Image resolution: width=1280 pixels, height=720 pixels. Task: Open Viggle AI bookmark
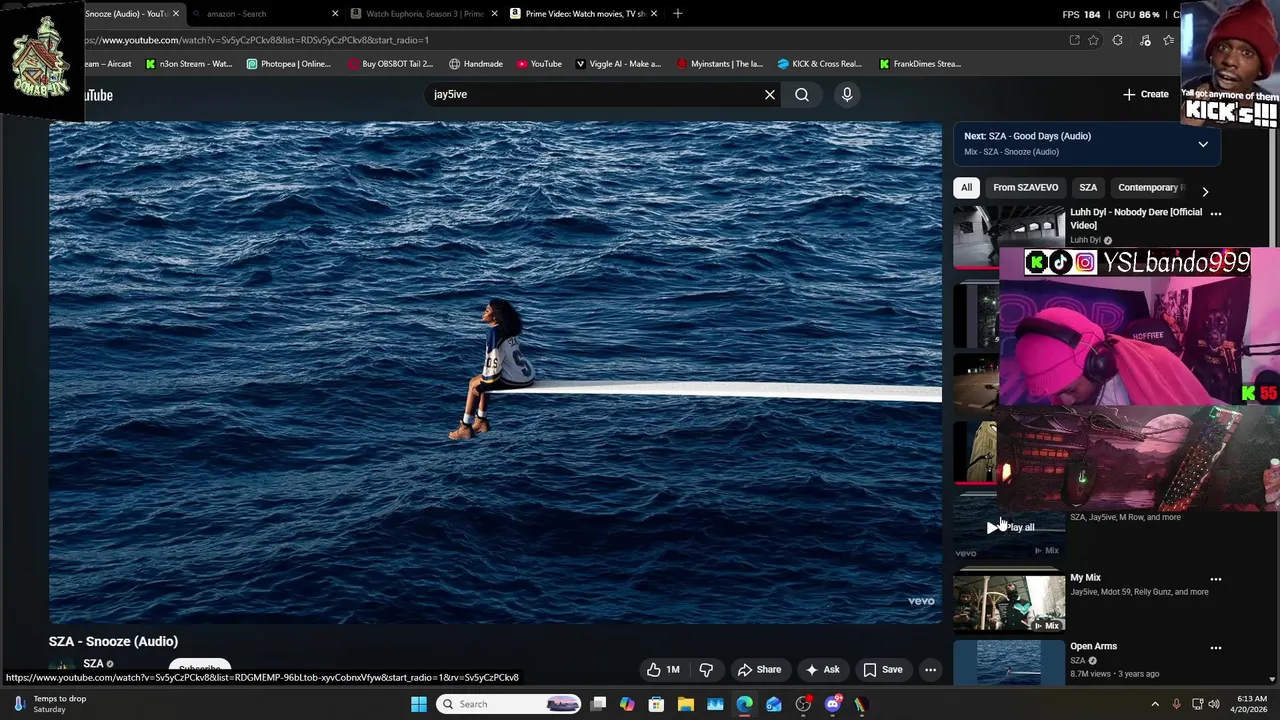click(x=618, y=64)
